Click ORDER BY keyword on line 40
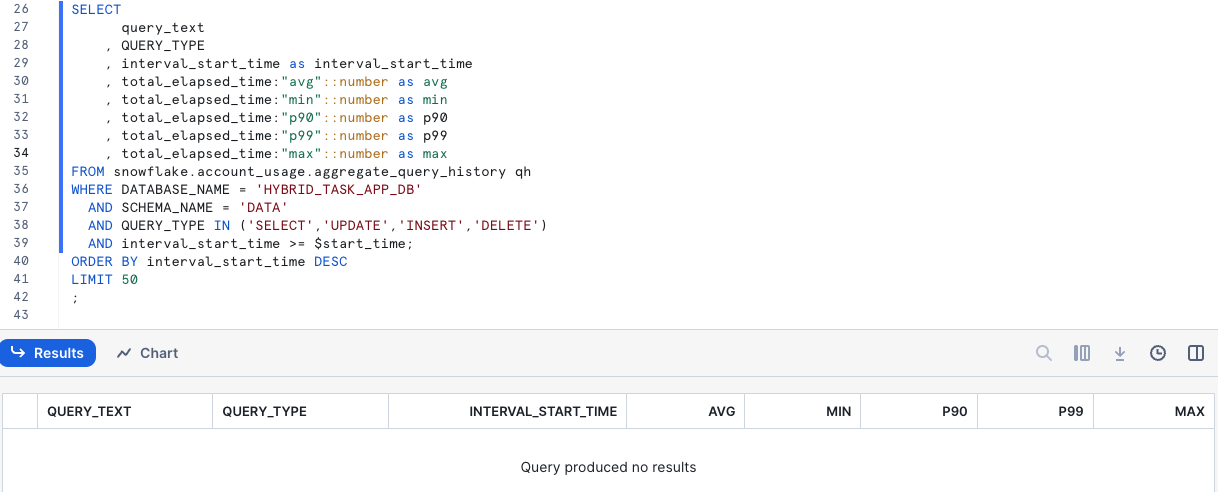Screen dimensions: 1218x492 pos(104,261)
